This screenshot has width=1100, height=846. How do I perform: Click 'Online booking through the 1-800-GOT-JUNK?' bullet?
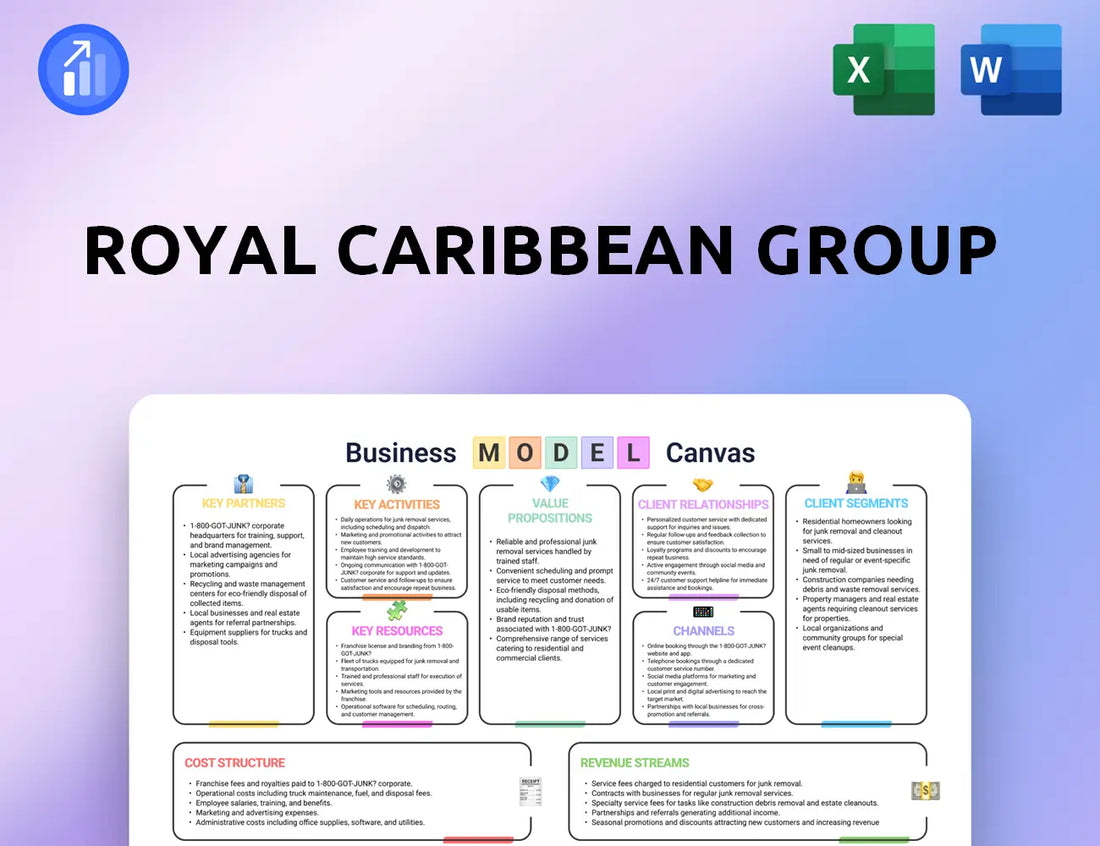click(704, 650)
